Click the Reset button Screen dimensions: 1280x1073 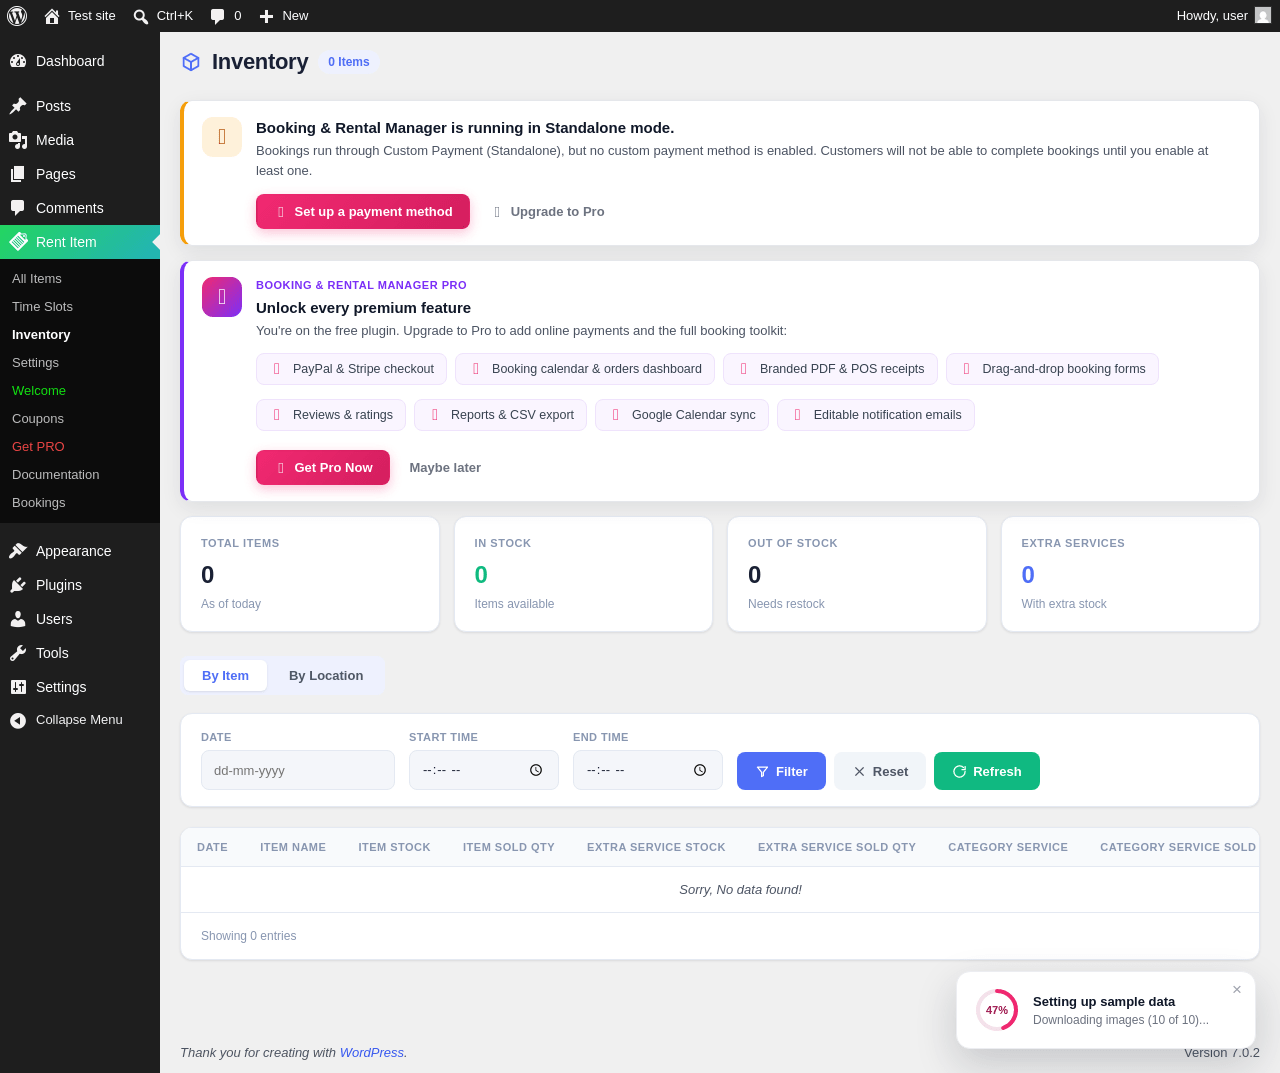880,771
